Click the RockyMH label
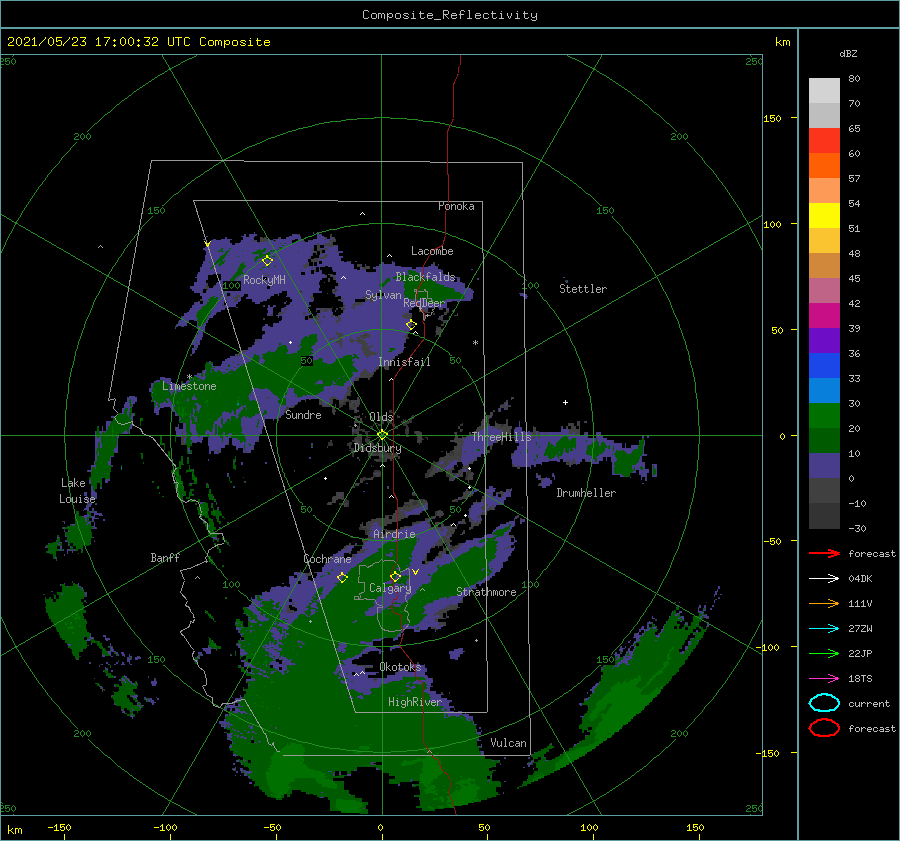 pyautogui.click(x=264, y=280)
